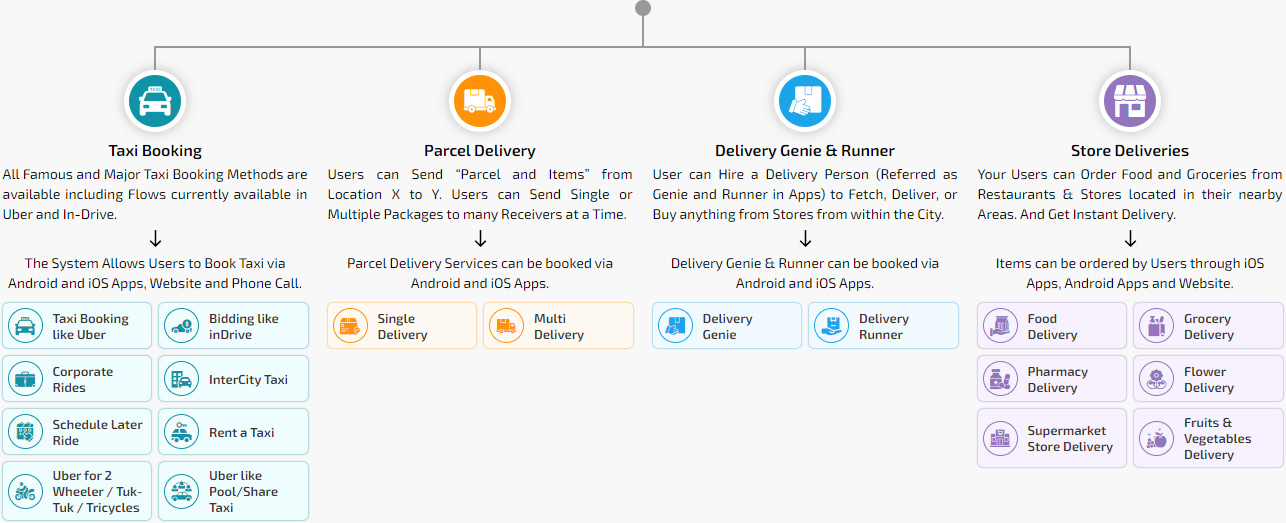Click the Schedule Later Ride calendar icon
This screenshot has height=523, width=1286.
click(x=25, y=432)
